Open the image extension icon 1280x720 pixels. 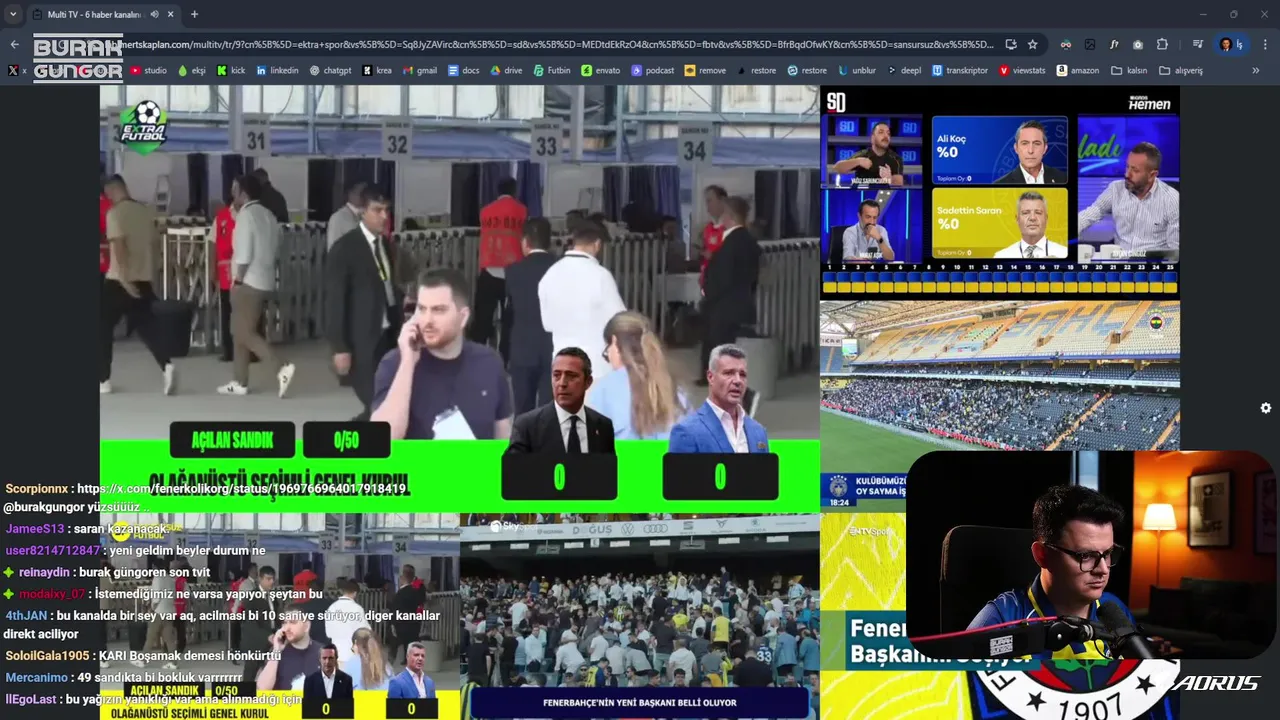tap(1090, 44)
